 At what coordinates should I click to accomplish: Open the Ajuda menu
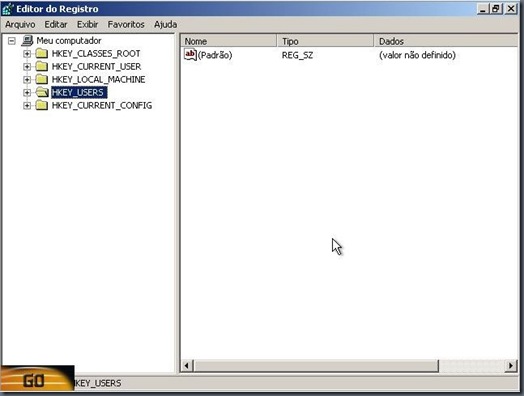click(165, 24)
